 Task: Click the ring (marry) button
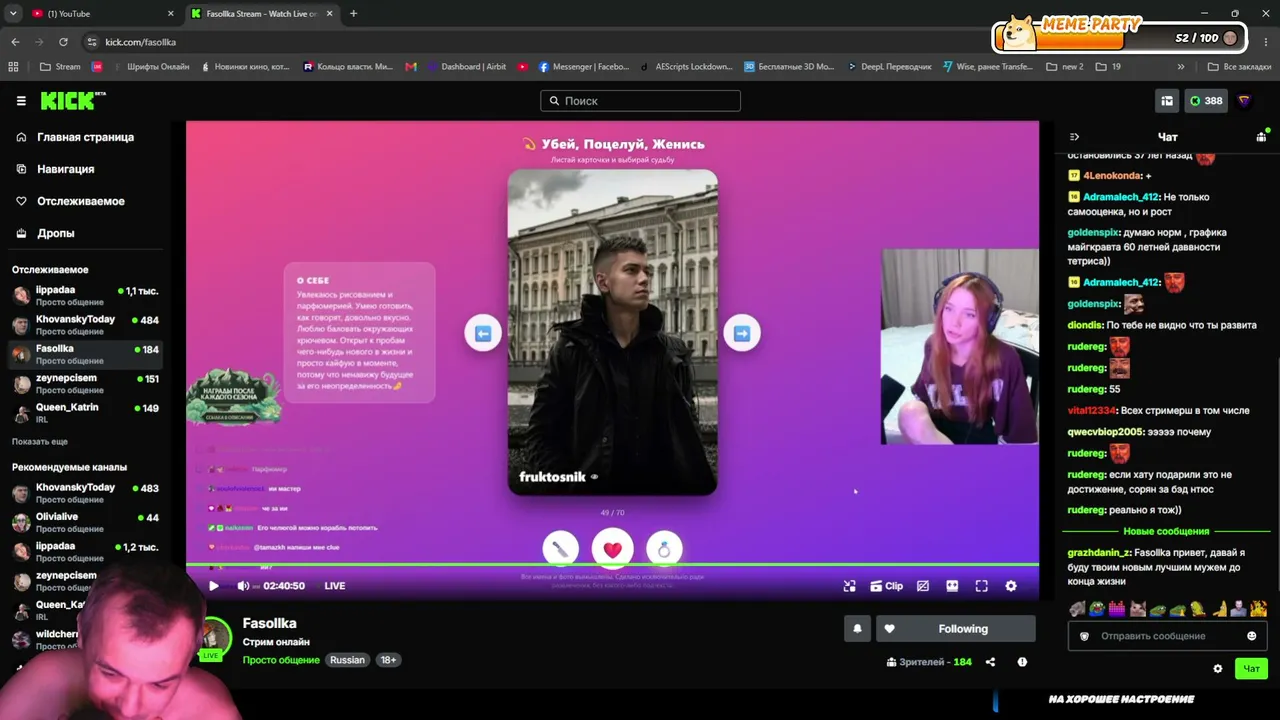pos(664,548)
